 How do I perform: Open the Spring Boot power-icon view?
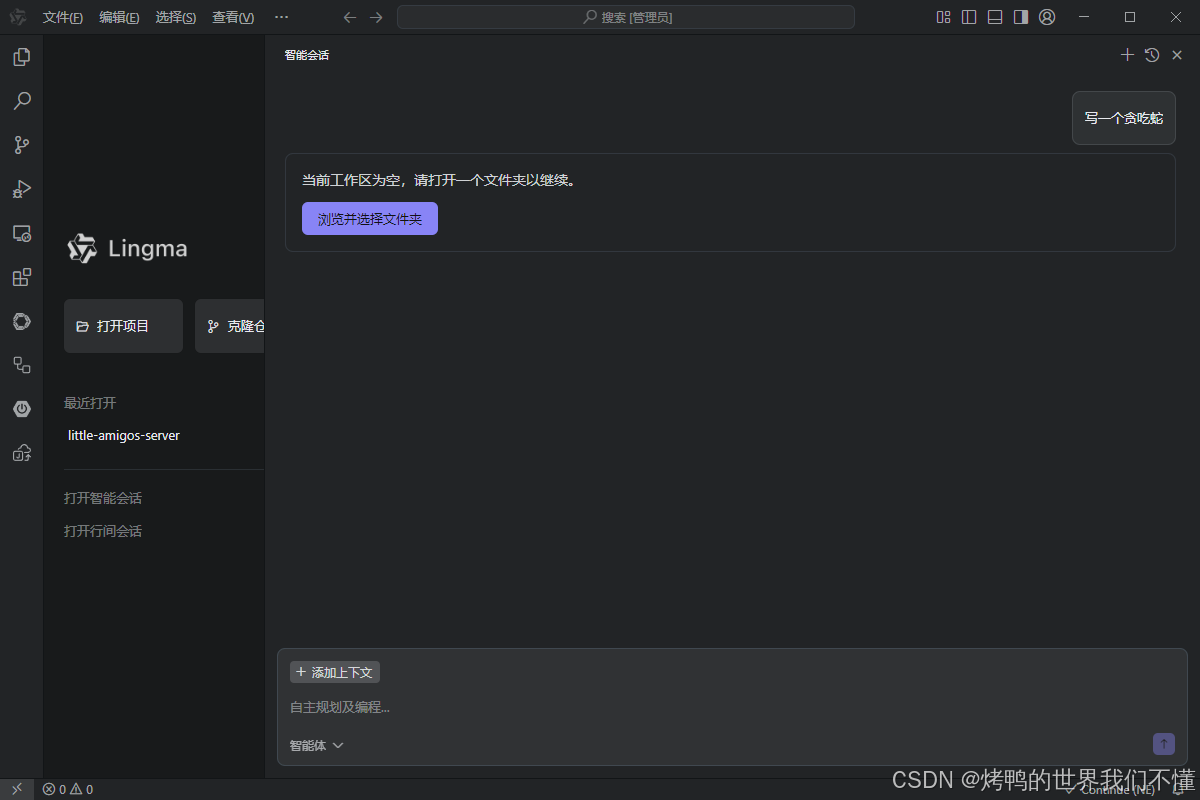tap(21, 409)
